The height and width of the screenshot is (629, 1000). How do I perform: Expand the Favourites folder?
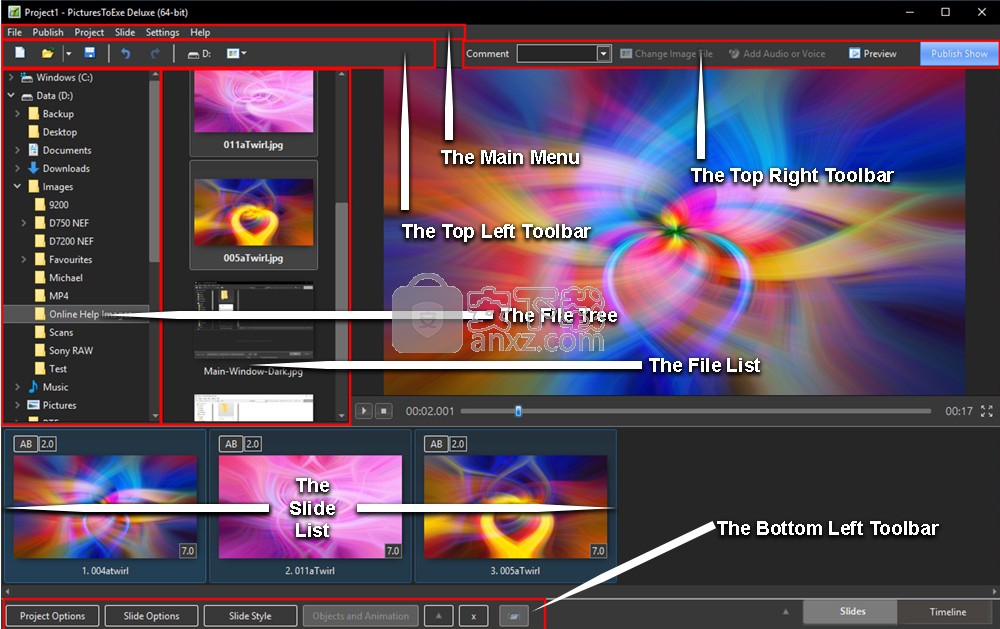pos(24,260)
